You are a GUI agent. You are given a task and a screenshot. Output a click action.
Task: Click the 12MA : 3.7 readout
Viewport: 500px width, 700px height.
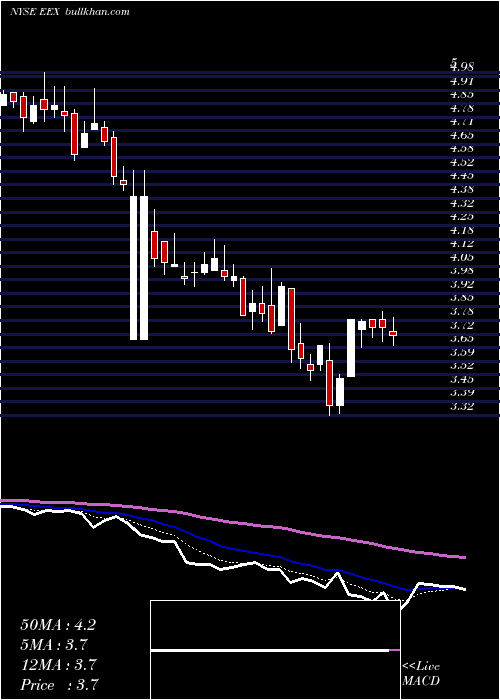click(58, 665)
